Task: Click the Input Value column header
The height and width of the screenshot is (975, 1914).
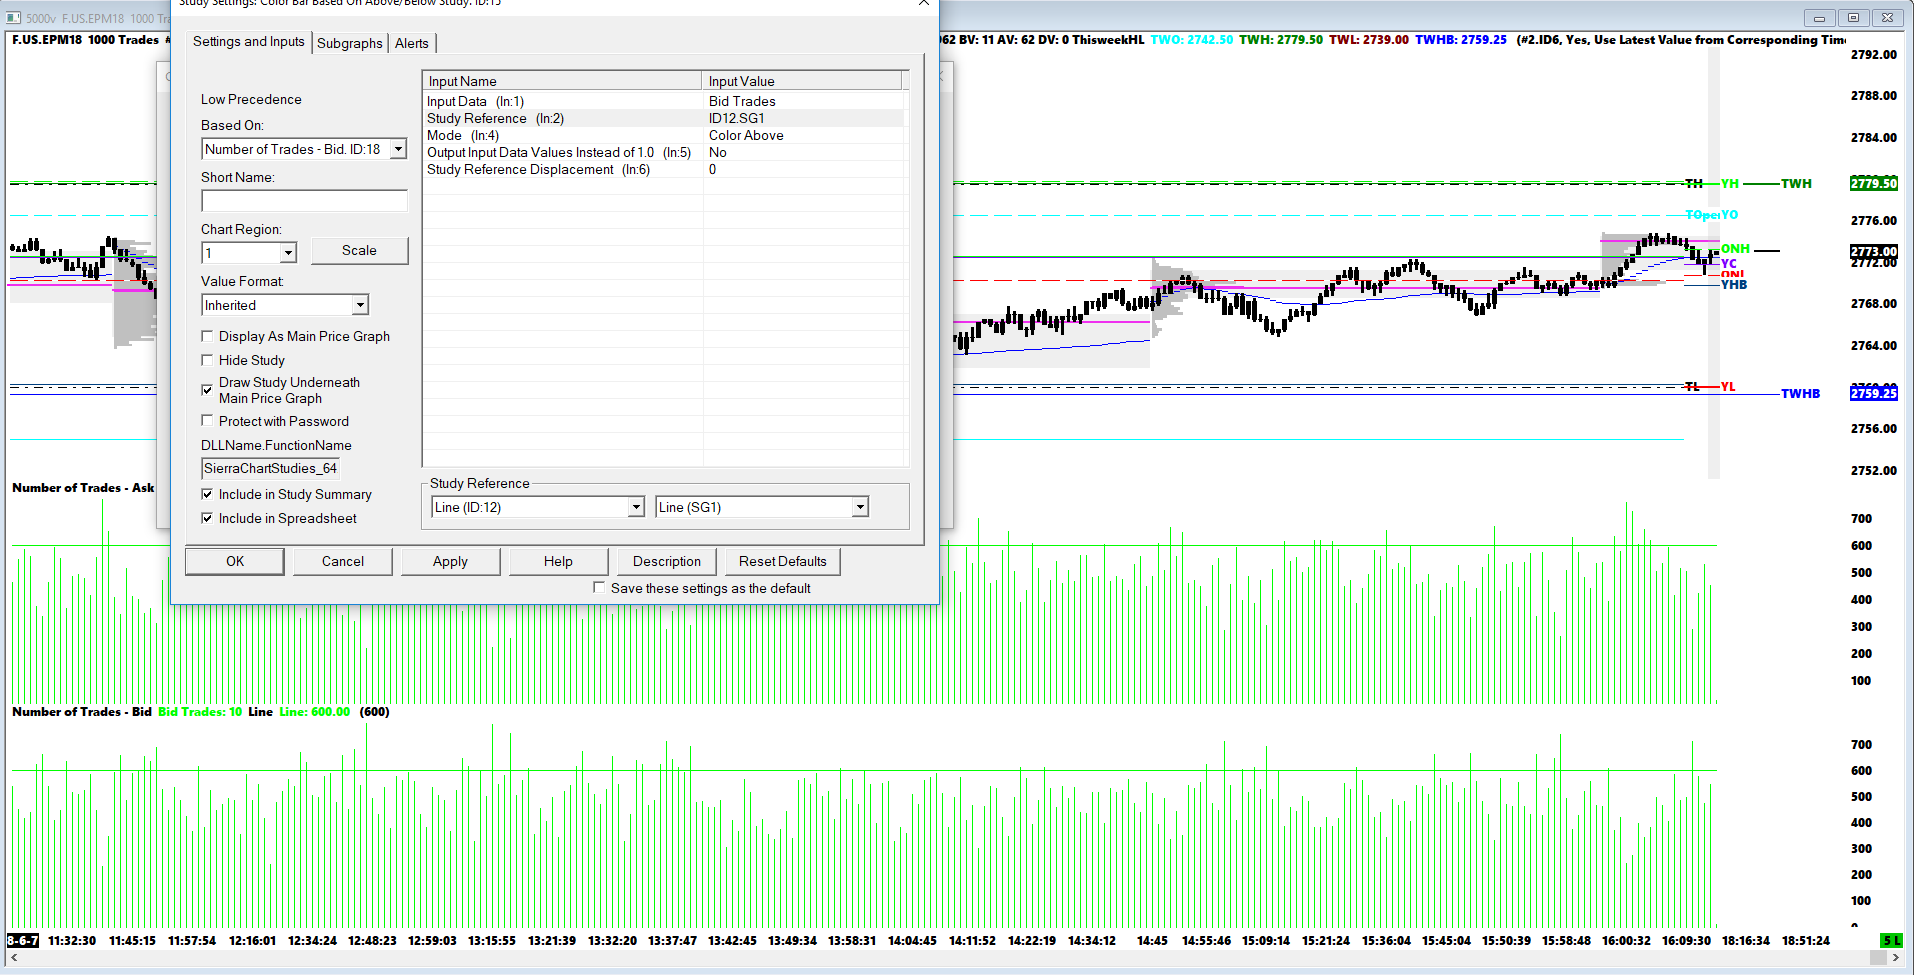Action: point(802,81)
